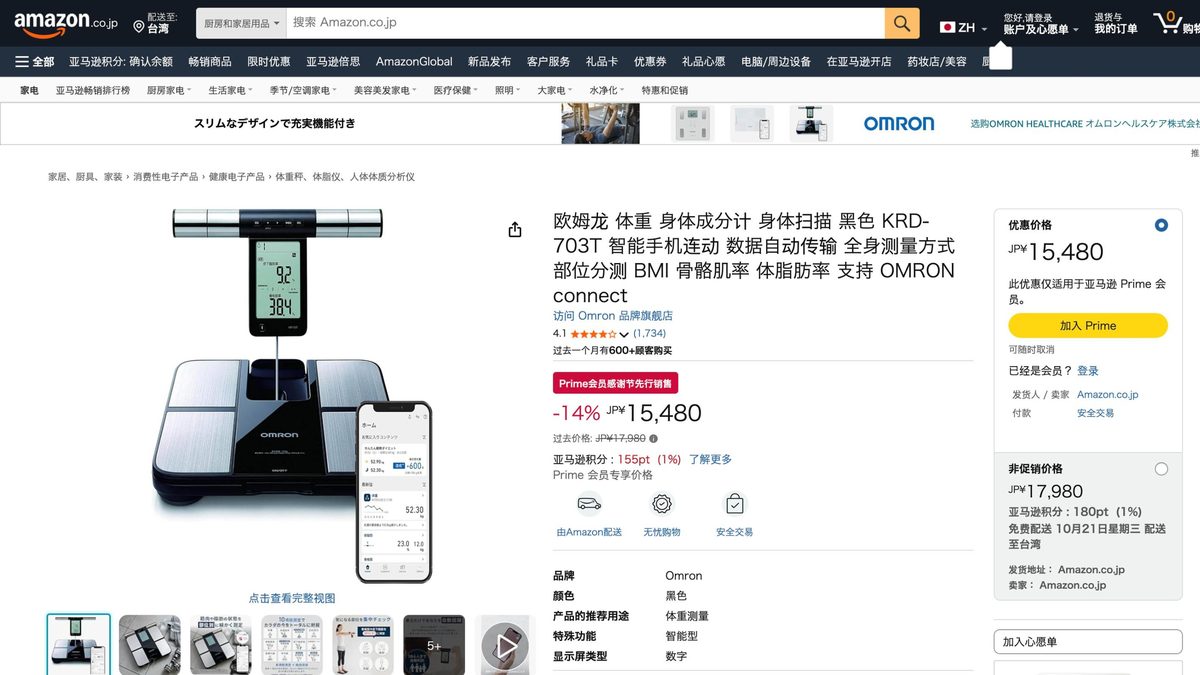1200x675 pixels.
Task: Open 礼品卡 navigation item
Action: pyautogui.click(x=602, y=61)
